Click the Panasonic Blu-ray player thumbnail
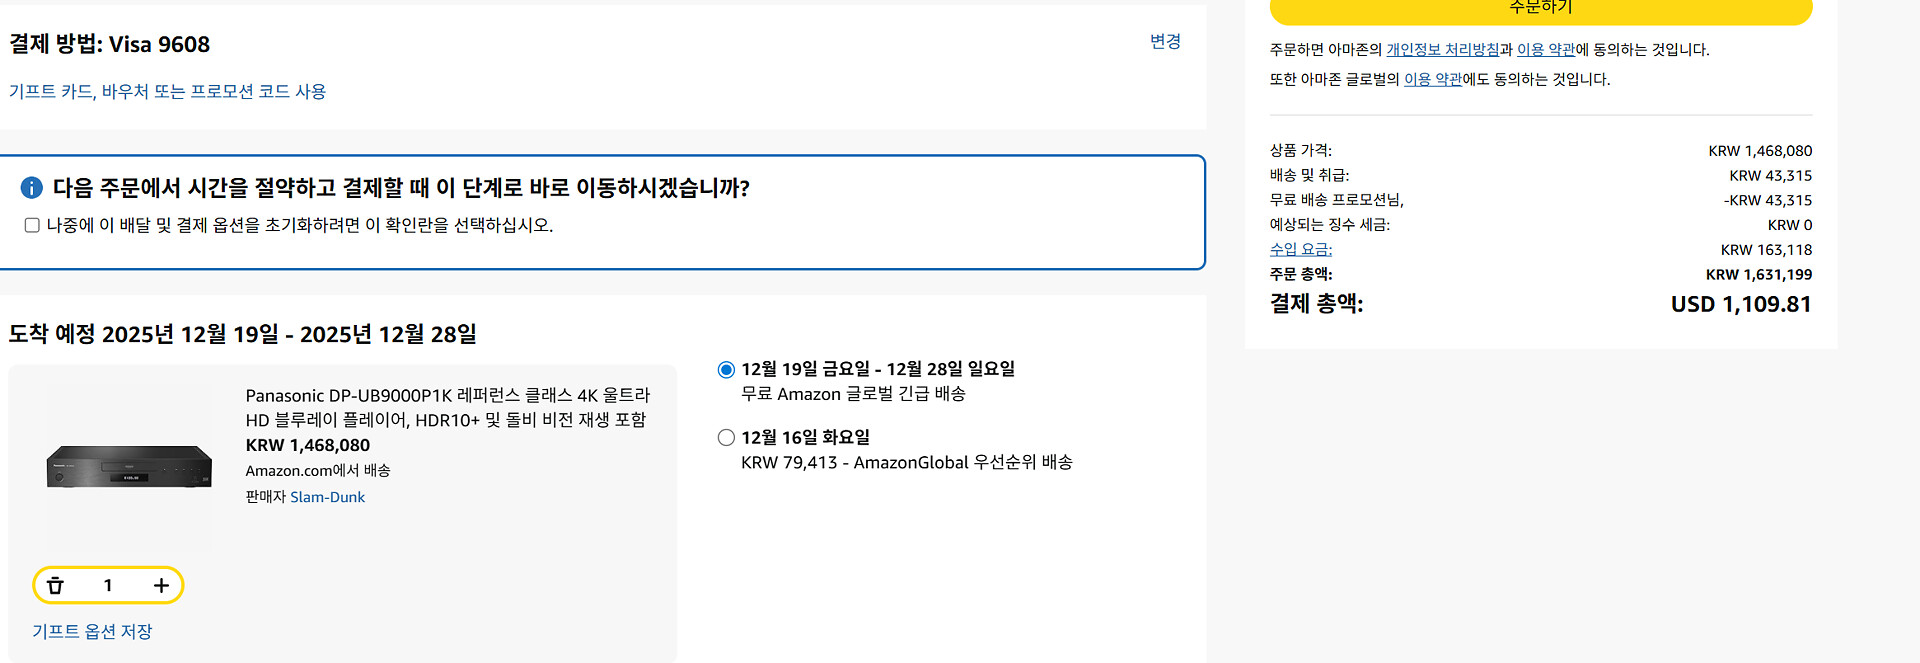The image size is (1920, 663). click(129, 466)
